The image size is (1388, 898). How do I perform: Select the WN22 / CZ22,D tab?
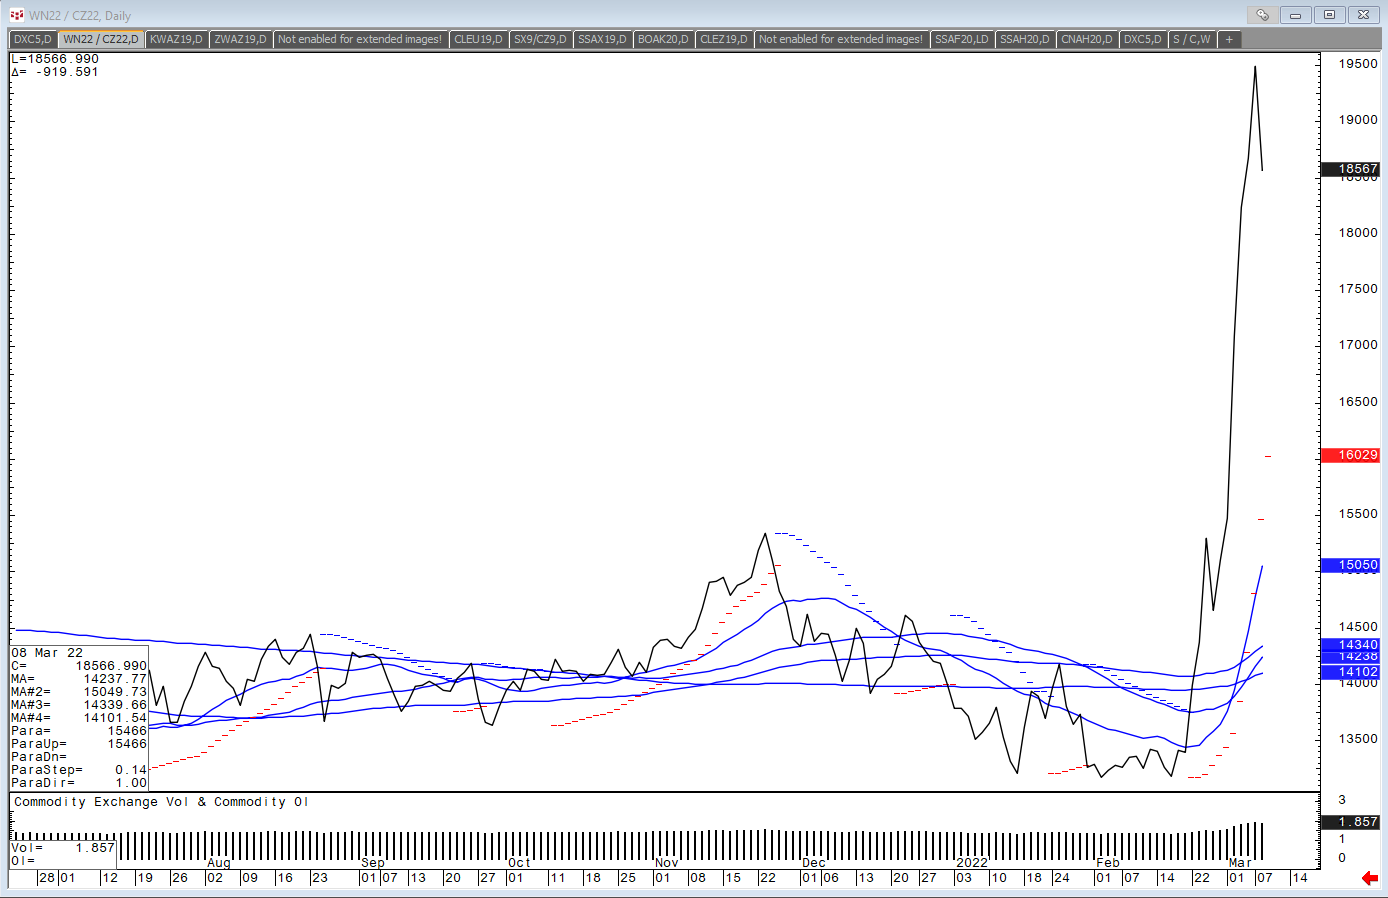[101, 39]
